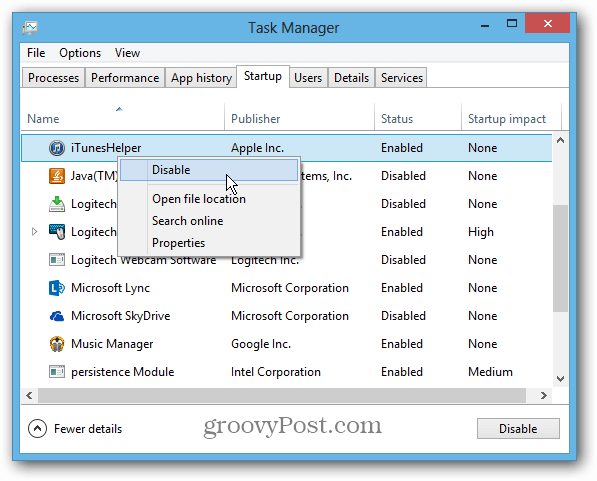Viewport: 597px width, 481px height.
Task: Click the Microsoft Lync icon
Action: [57, 288]
